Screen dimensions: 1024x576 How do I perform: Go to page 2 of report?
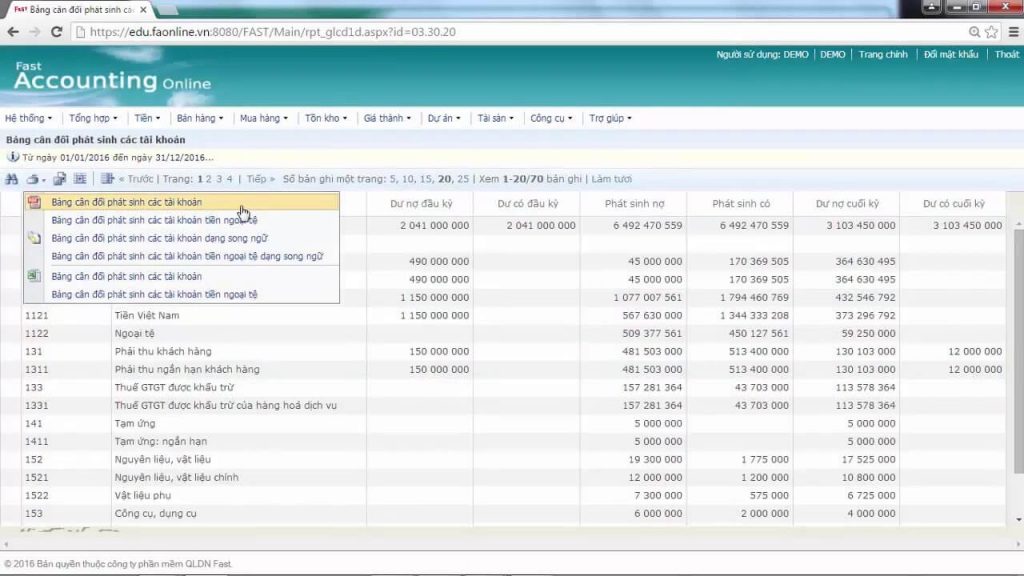[x=209, y=179]
